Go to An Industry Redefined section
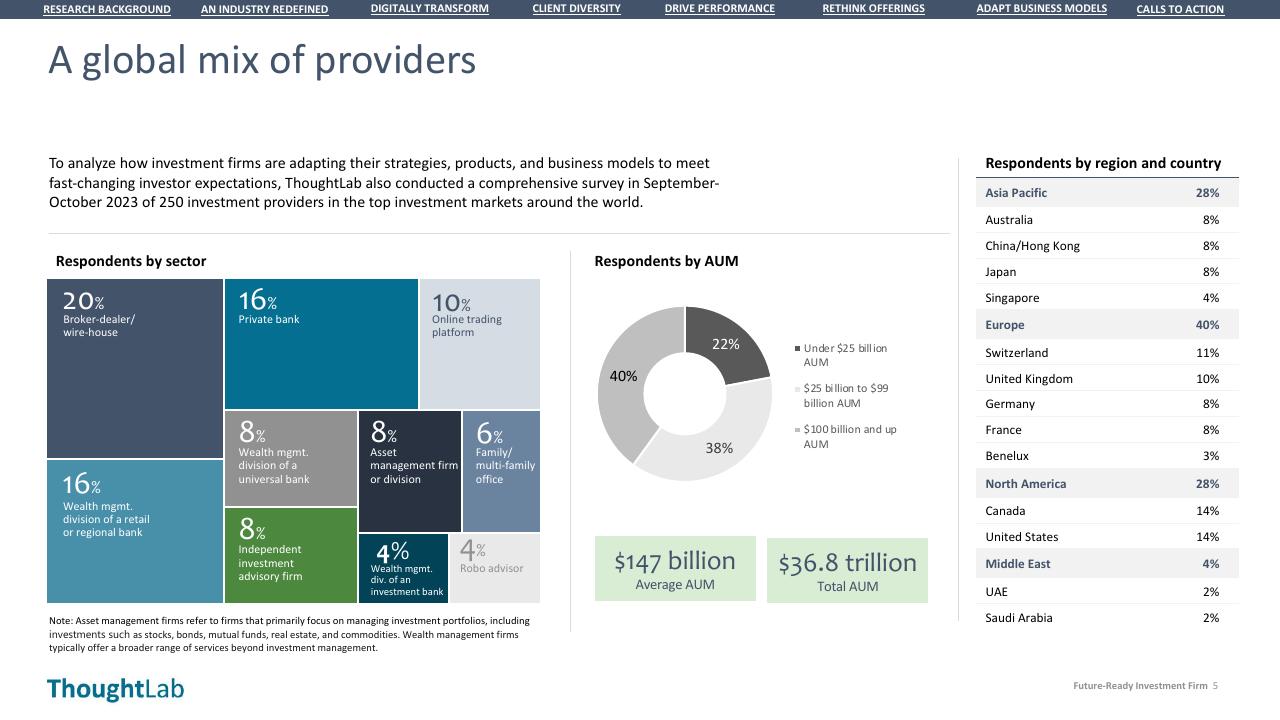 [265, 9]
